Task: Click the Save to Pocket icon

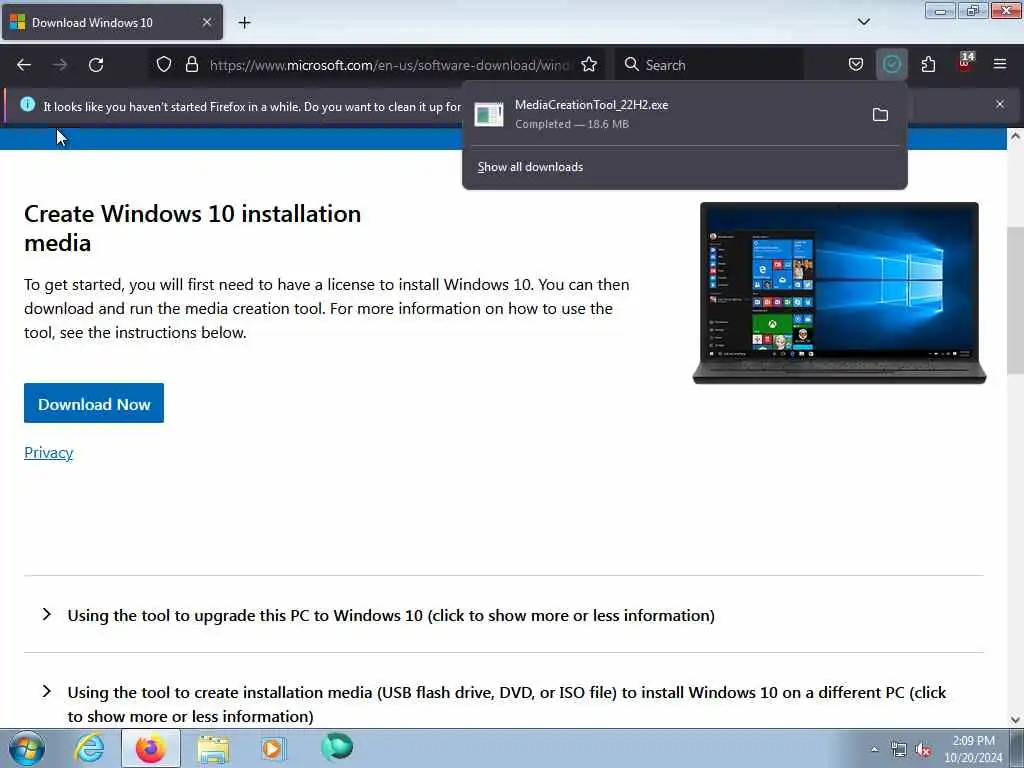Action: click(x=856, y=65)
